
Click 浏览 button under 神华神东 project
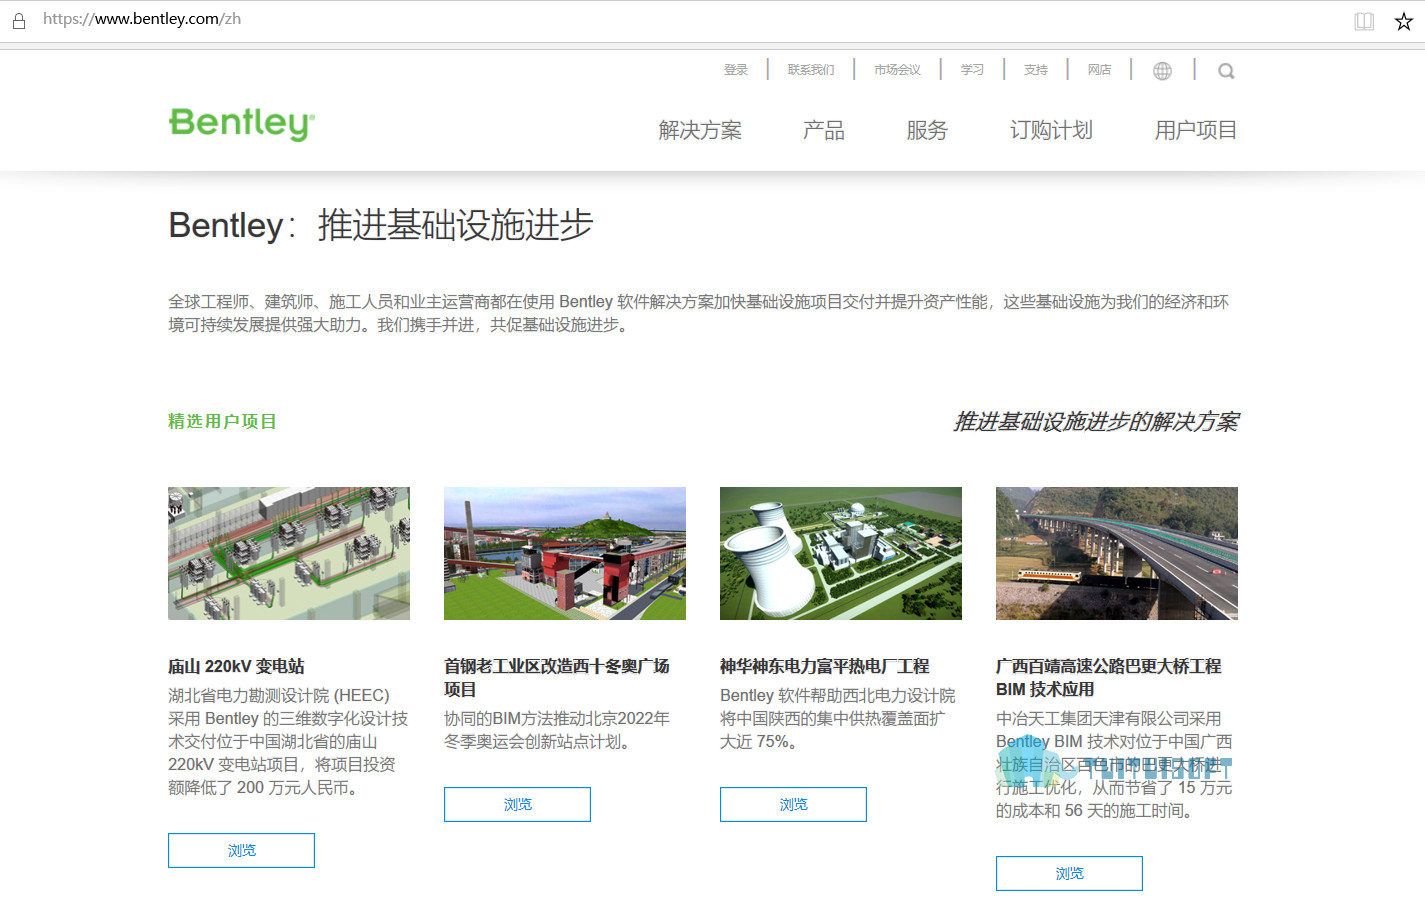[793, 804]
